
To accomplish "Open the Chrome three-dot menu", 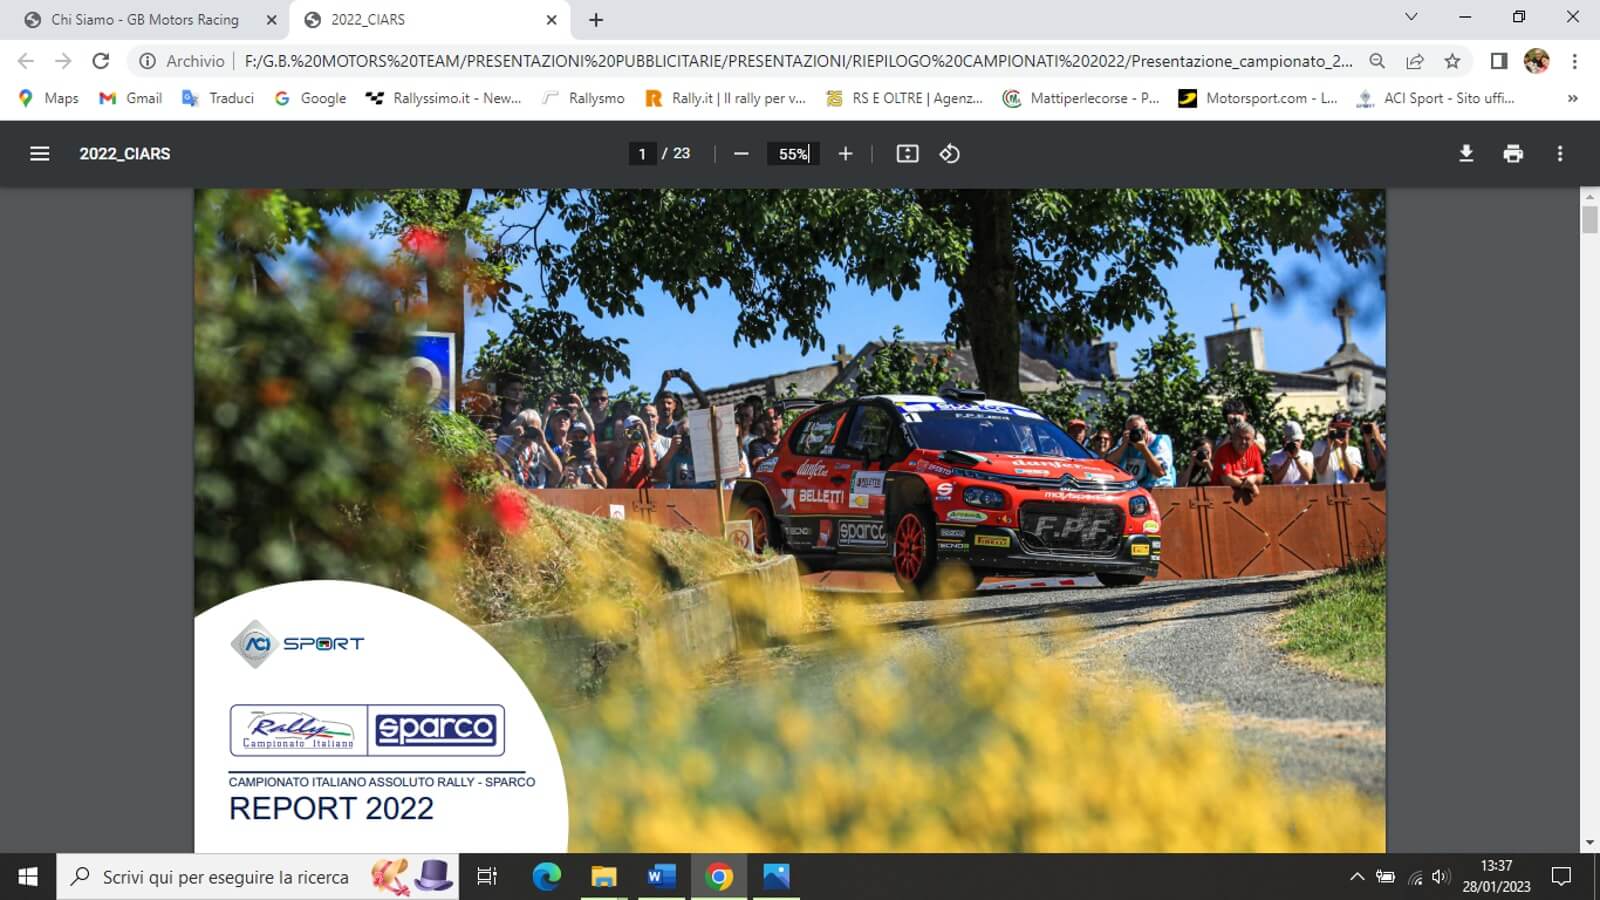I will click(1574, 61).
